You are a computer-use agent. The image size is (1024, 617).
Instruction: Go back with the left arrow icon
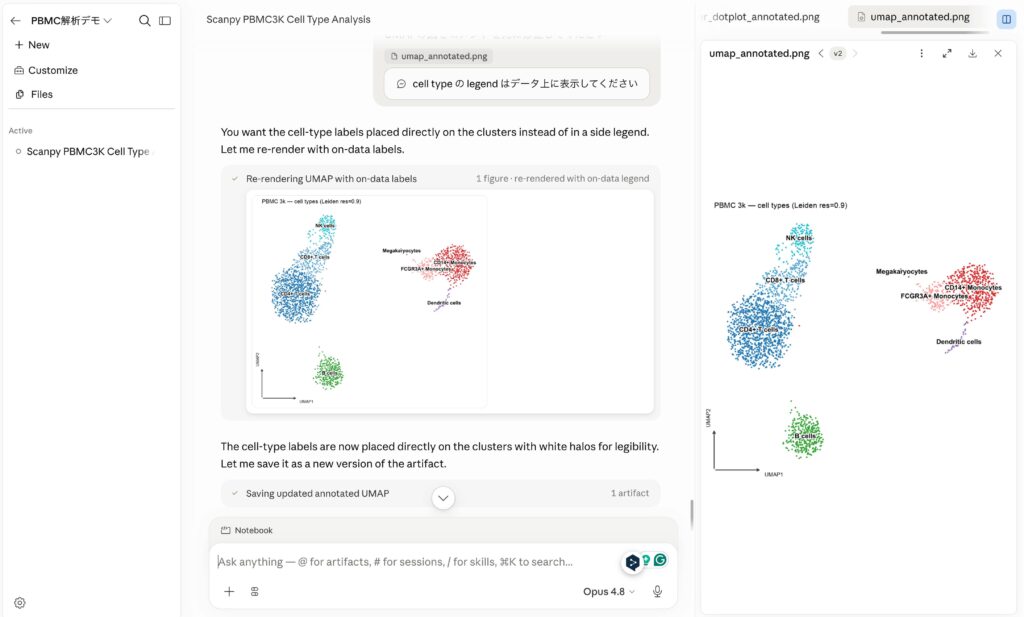[16, 20]
